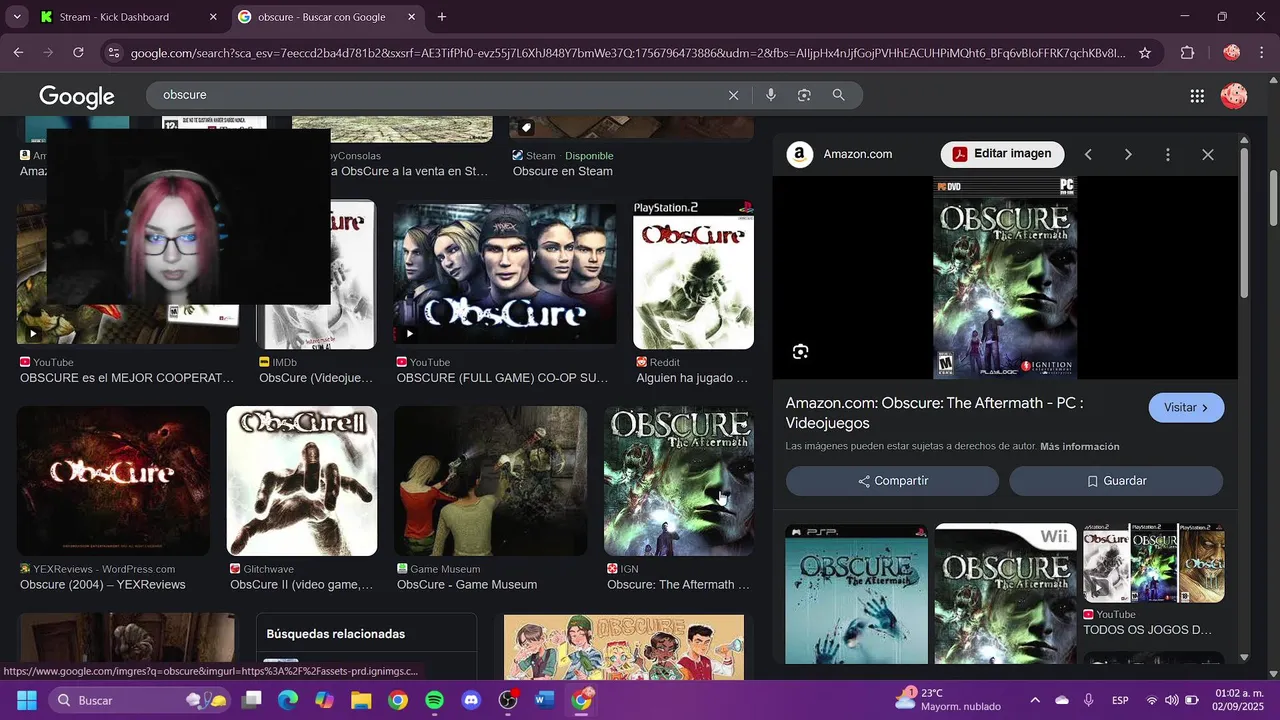1280x720 pixels.
Task: Select obscure - Buscar con Google tab
Action: pyautogui.click(x=327, y=17)
